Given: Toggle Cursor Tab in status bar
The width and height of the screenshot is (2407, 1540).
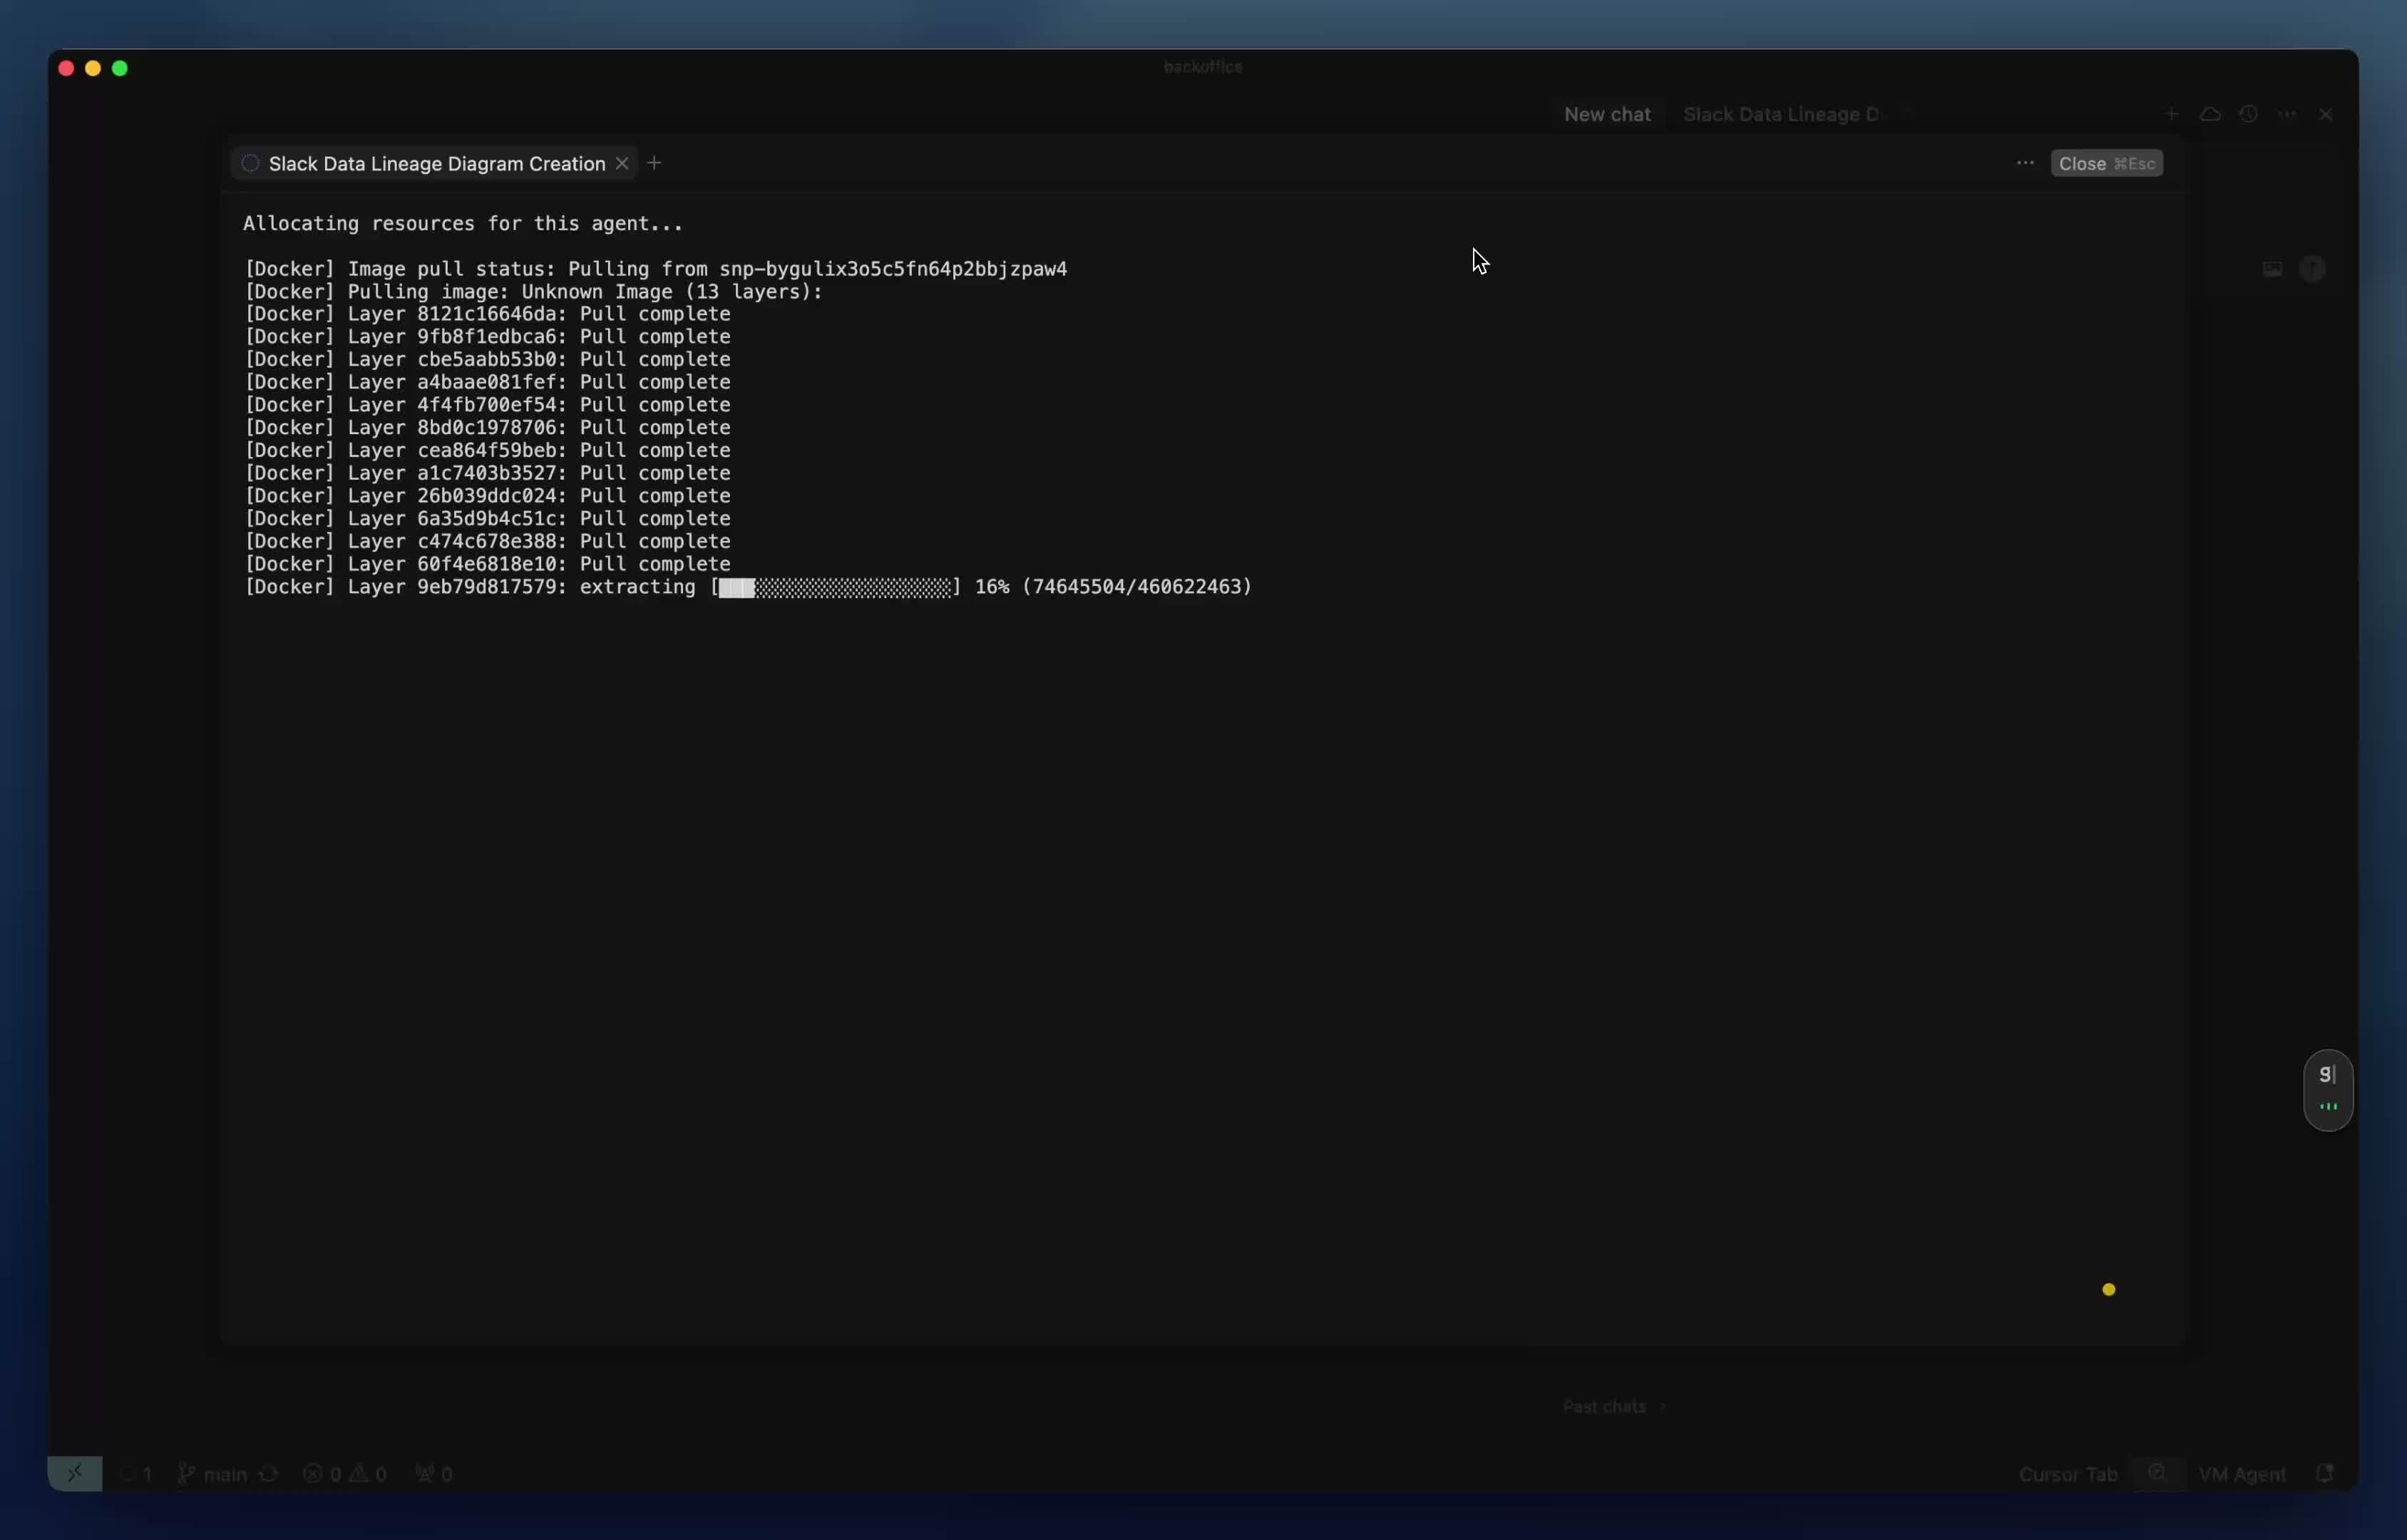Looking at the screenshot, I should [x=2067, y=1474].
